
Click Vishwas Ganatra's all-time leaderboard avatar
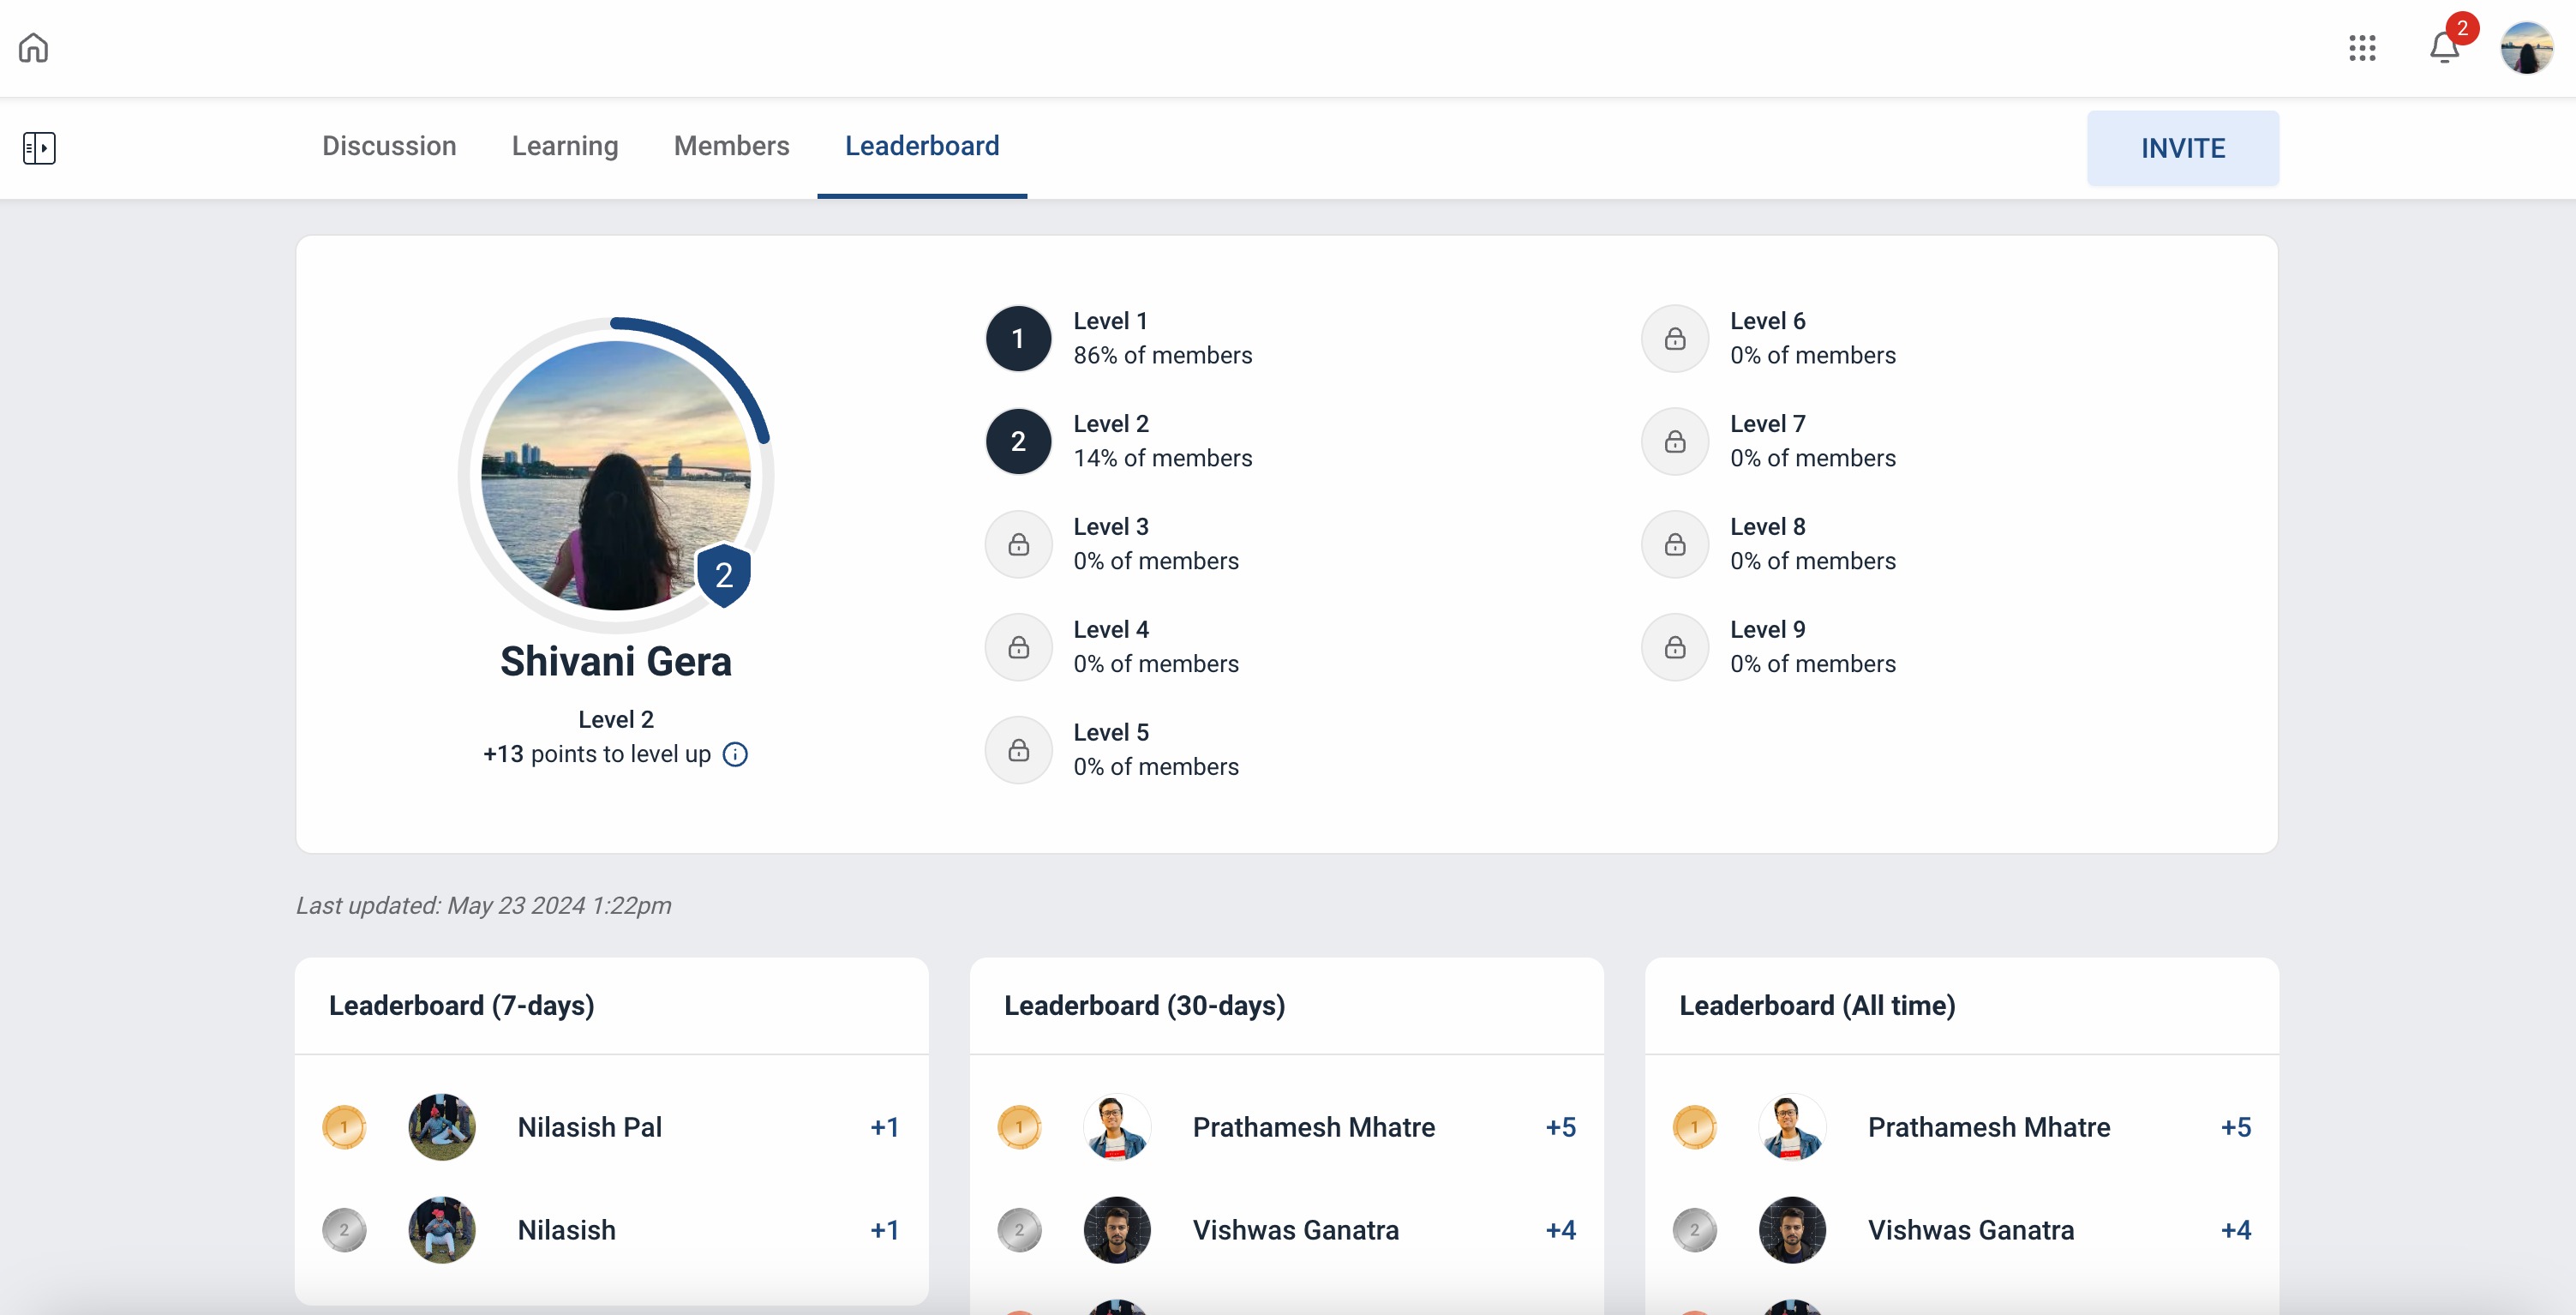pyautogui.click(x=1792, y=1230)
